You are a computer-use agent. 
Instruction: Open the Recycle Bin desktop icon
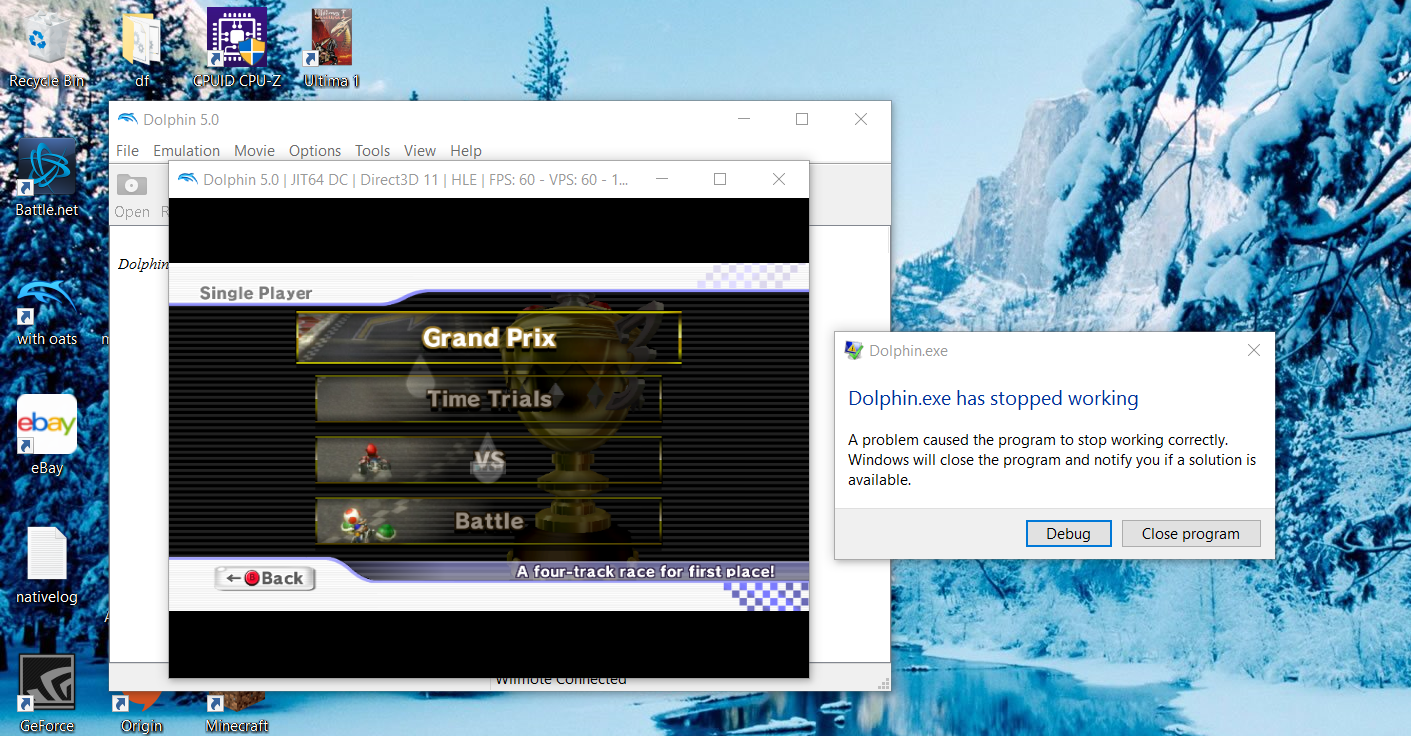pos(46,50)
